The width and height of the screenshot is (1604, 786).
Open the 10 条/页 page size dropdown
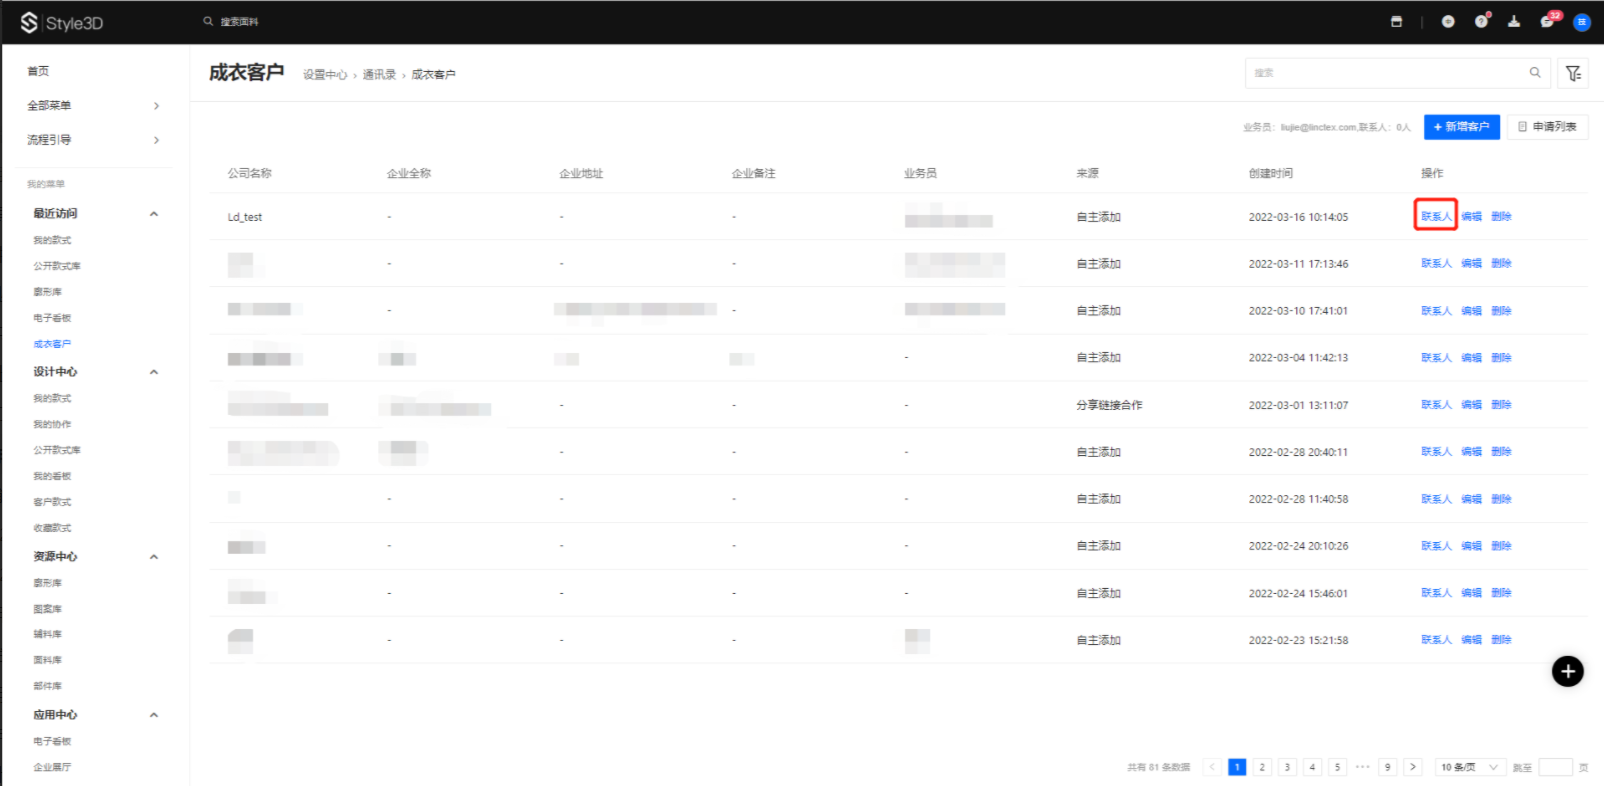[x=1469, y=767]
